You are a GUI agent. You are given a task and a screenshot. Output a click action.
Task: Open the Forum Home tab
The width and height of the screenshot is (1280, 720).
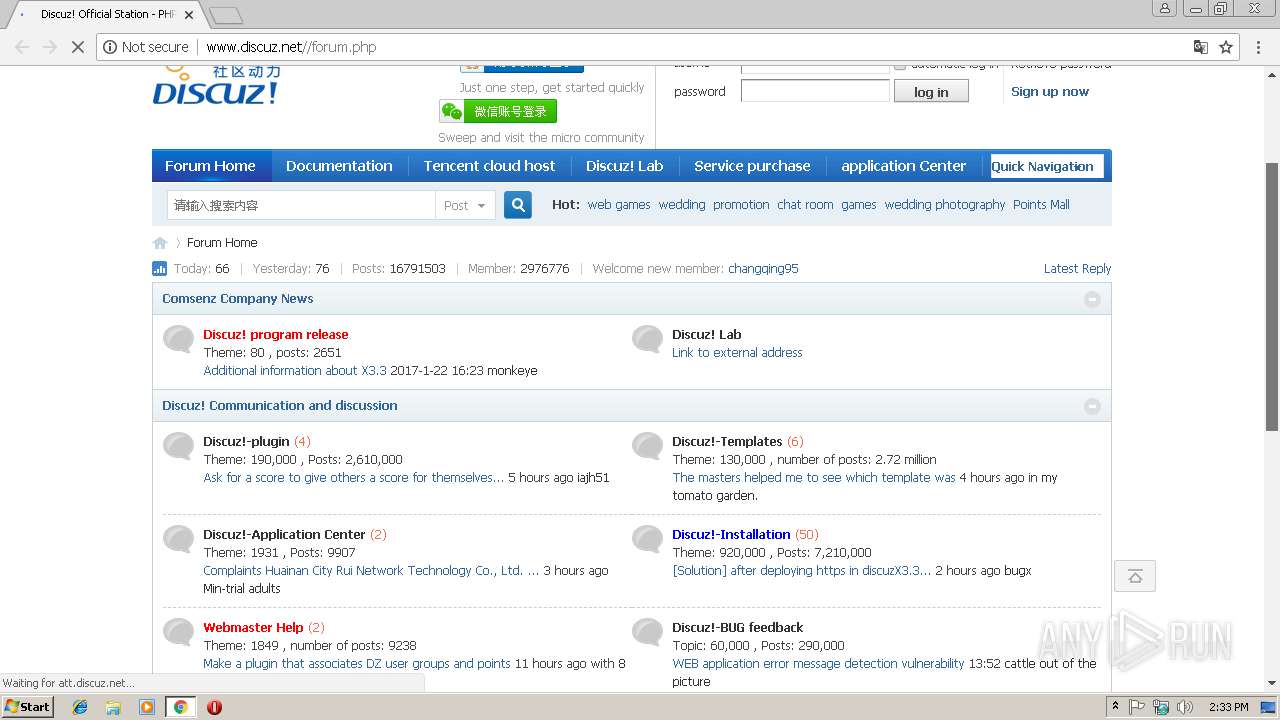[x=210, y=166]
